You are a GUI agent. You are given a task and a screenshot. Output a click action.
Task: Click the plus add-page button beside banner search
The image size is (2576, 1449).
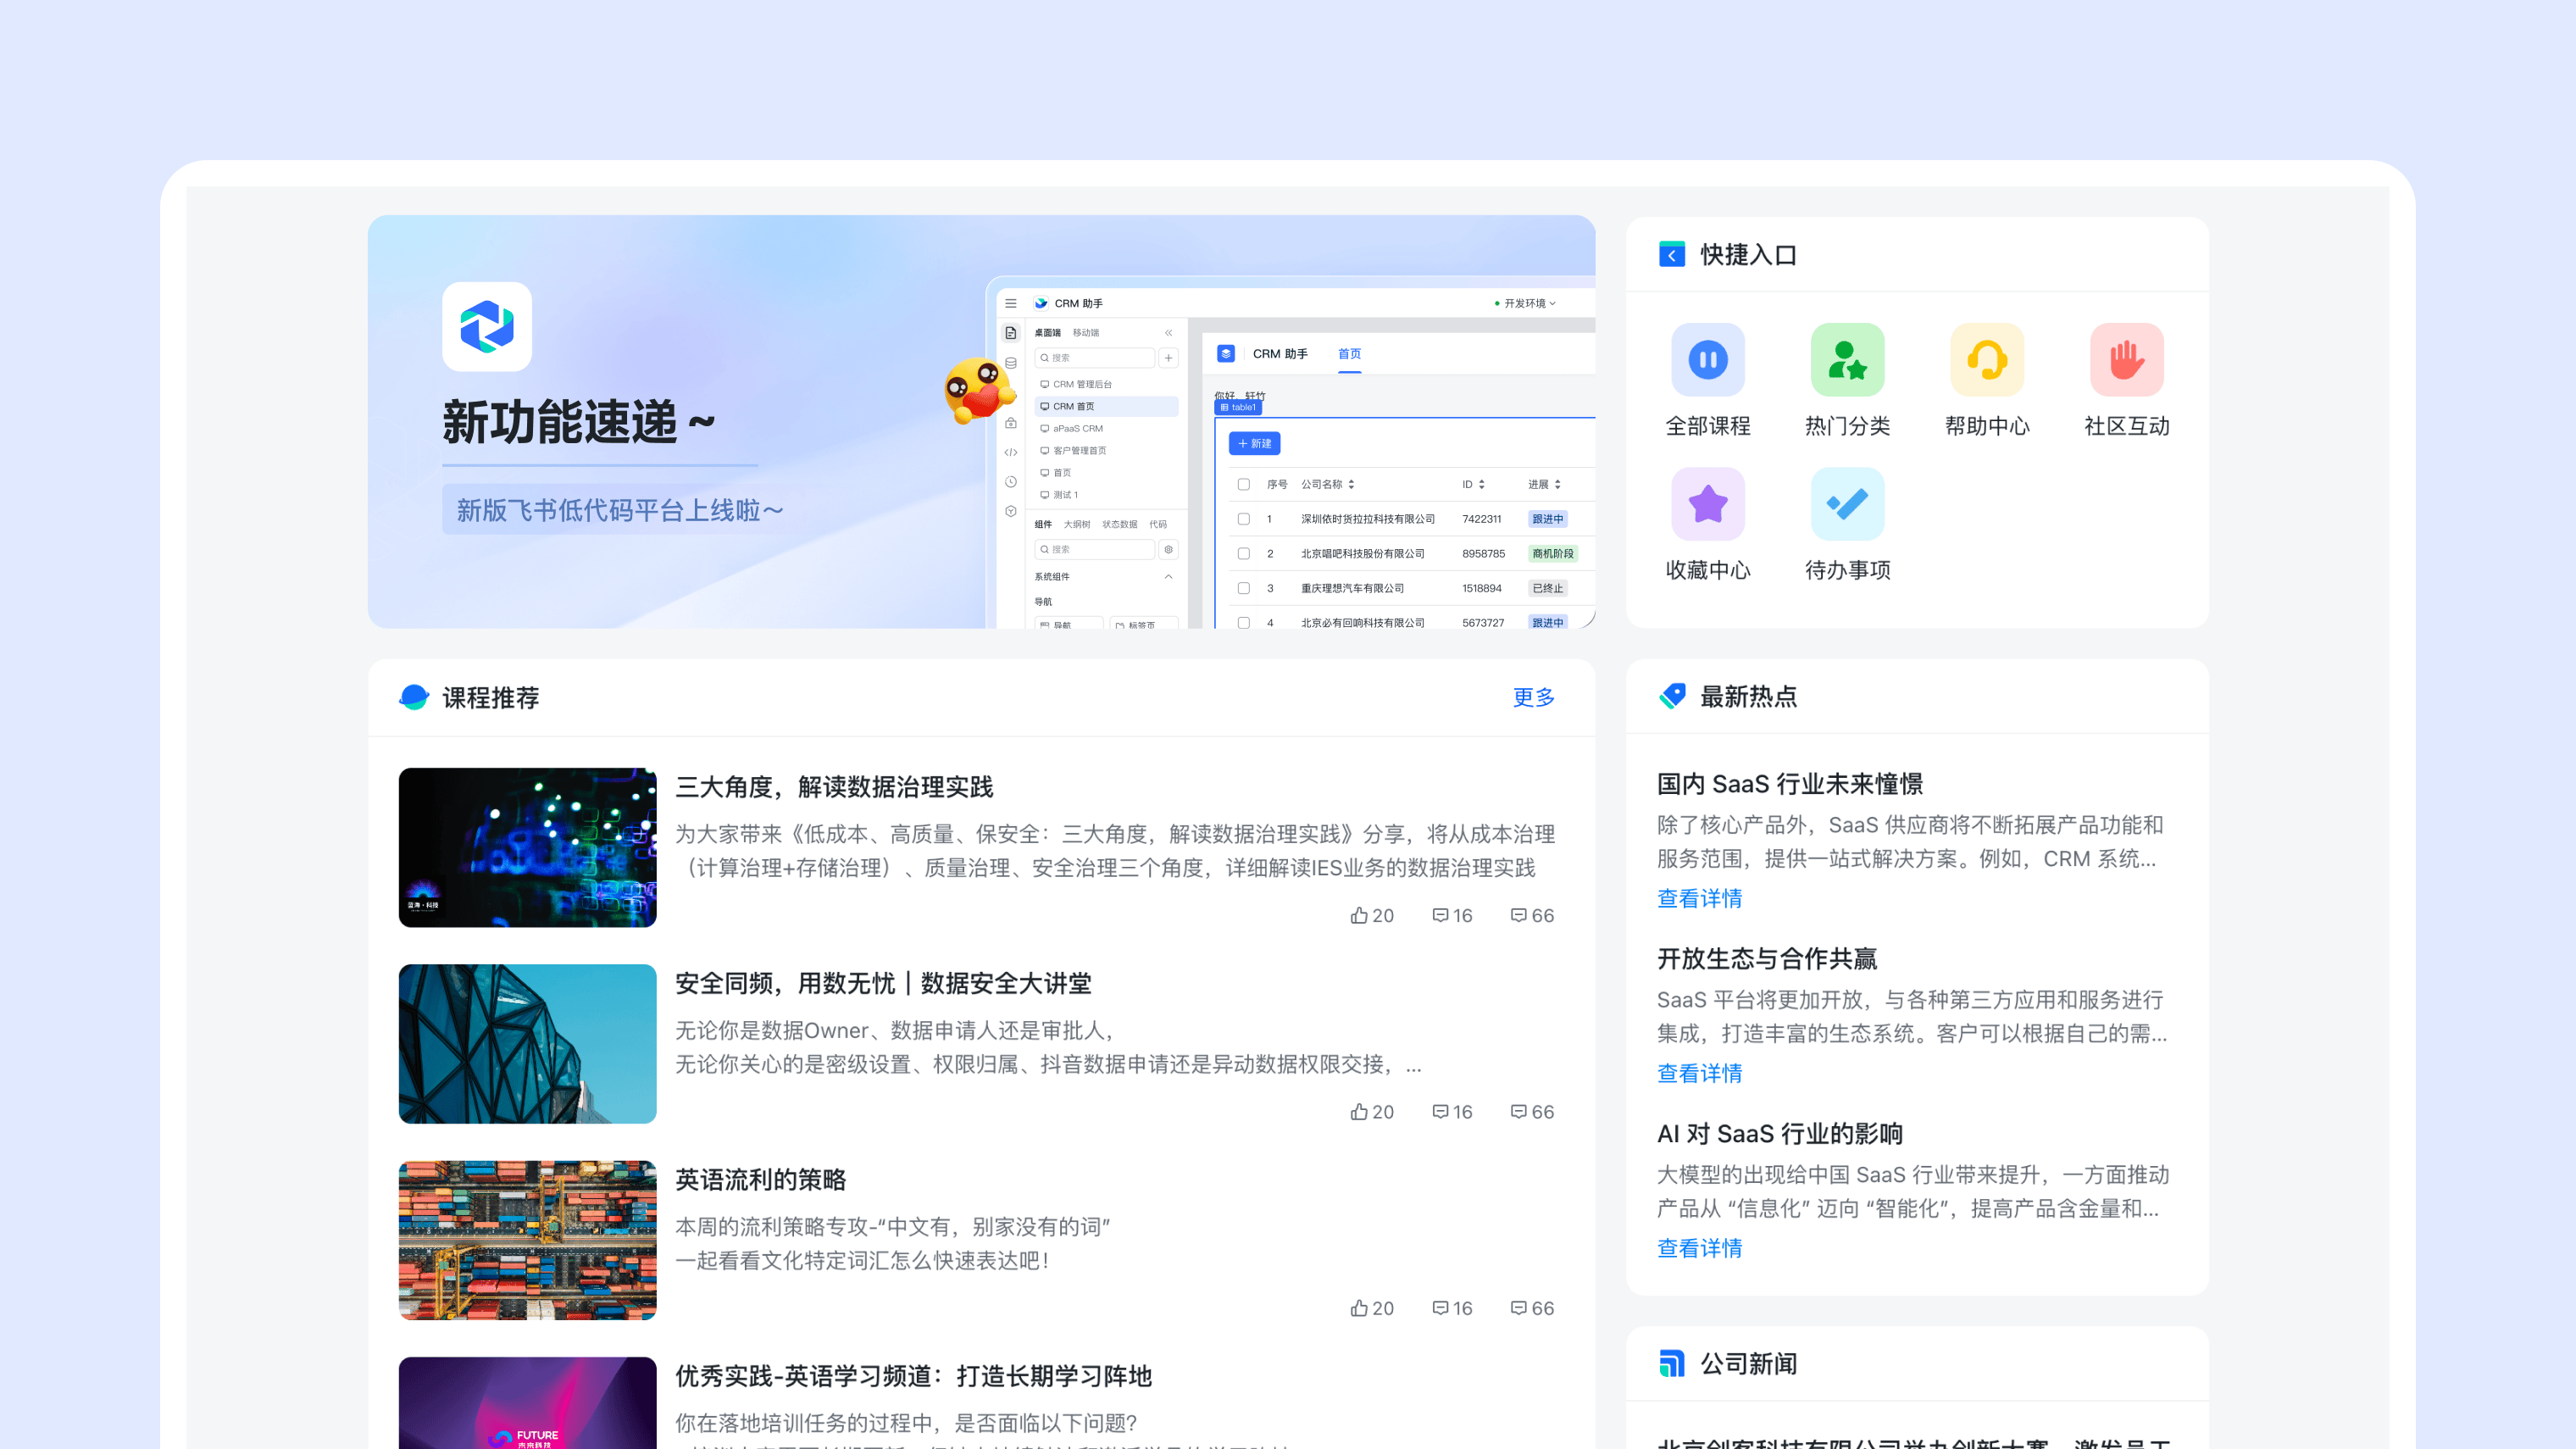[1168, 357]
